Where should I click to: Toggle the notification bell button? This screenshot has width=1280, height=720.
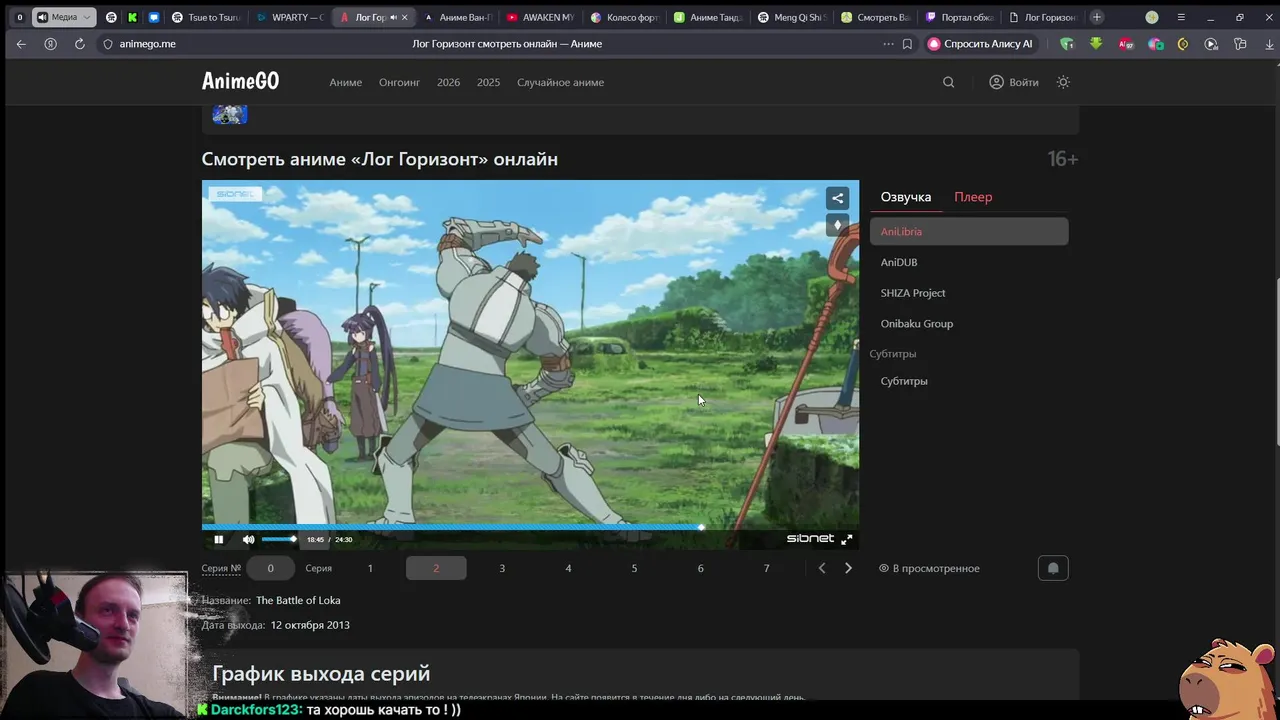pyautogui.click(x=1053, y=568)
